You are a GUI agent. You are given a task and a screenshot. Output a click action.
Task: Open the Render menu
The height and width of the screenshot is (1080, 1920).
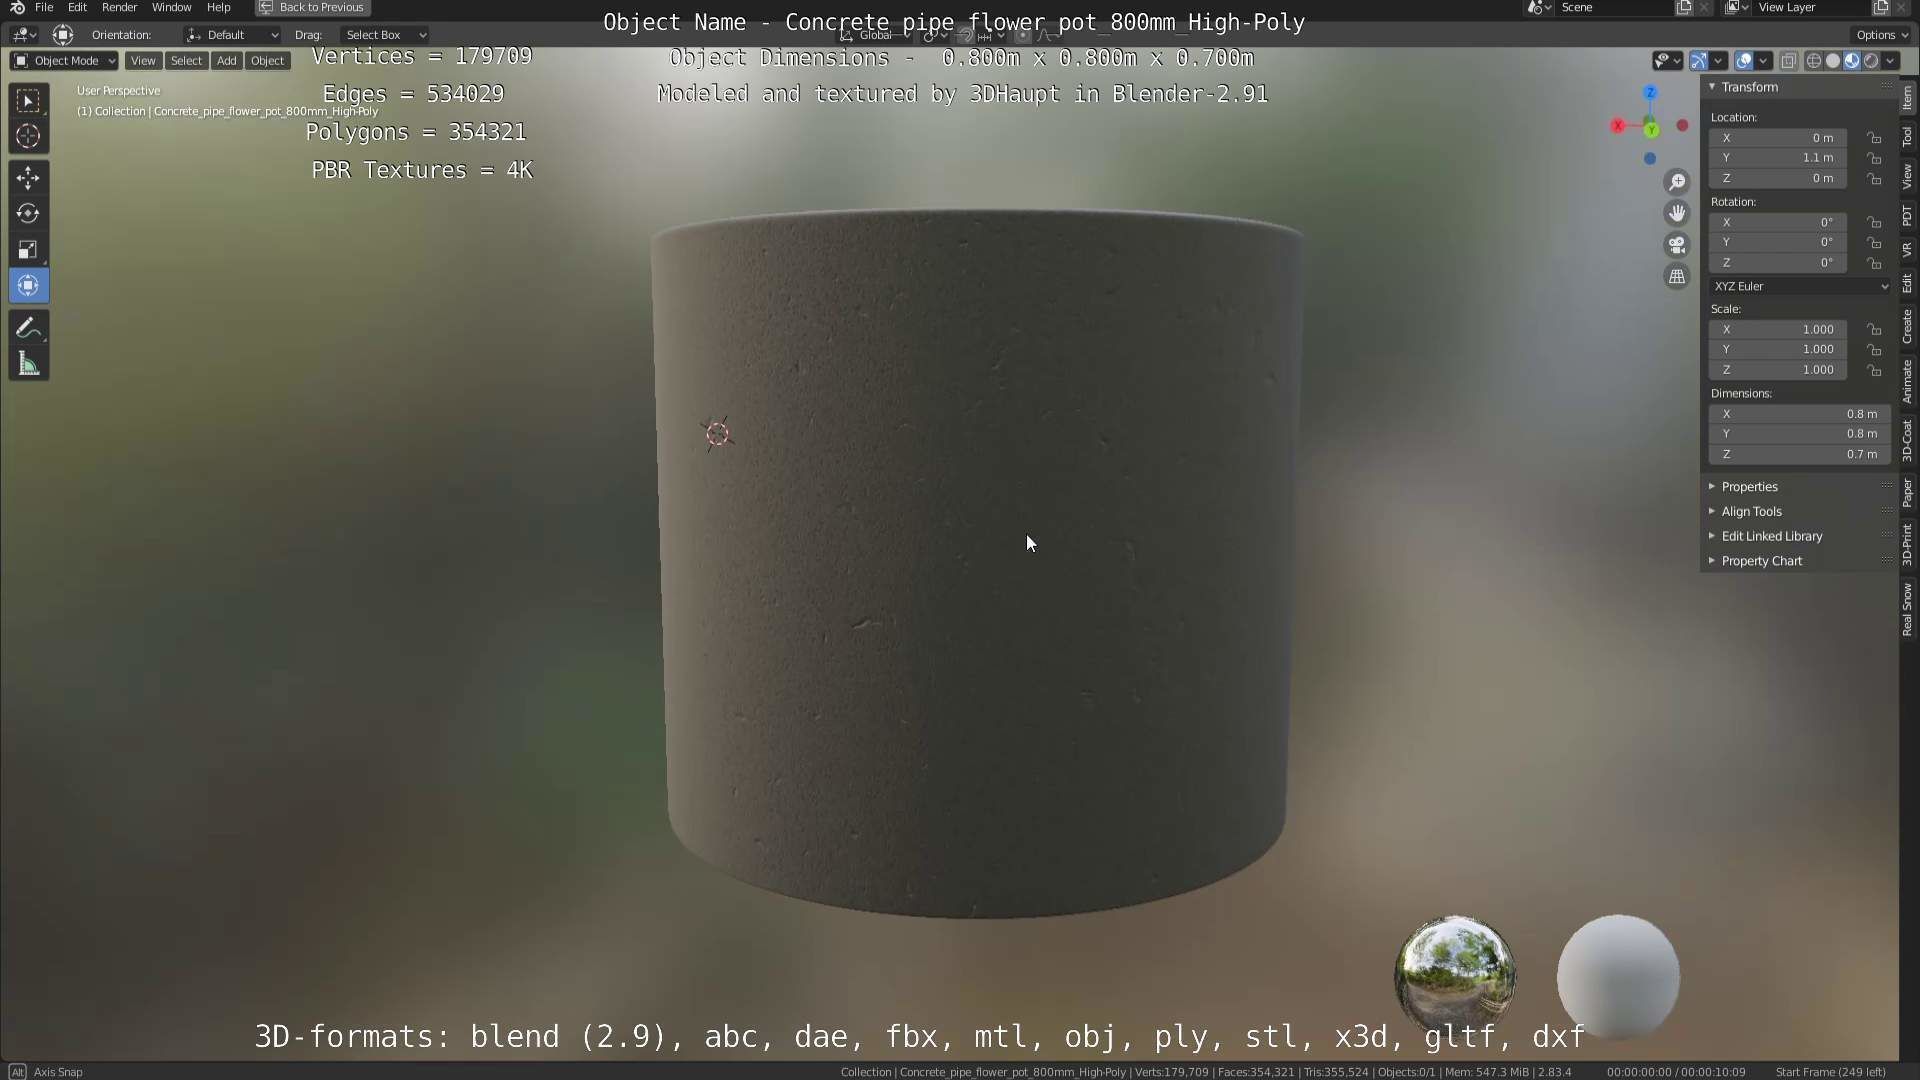click(119, 7)
